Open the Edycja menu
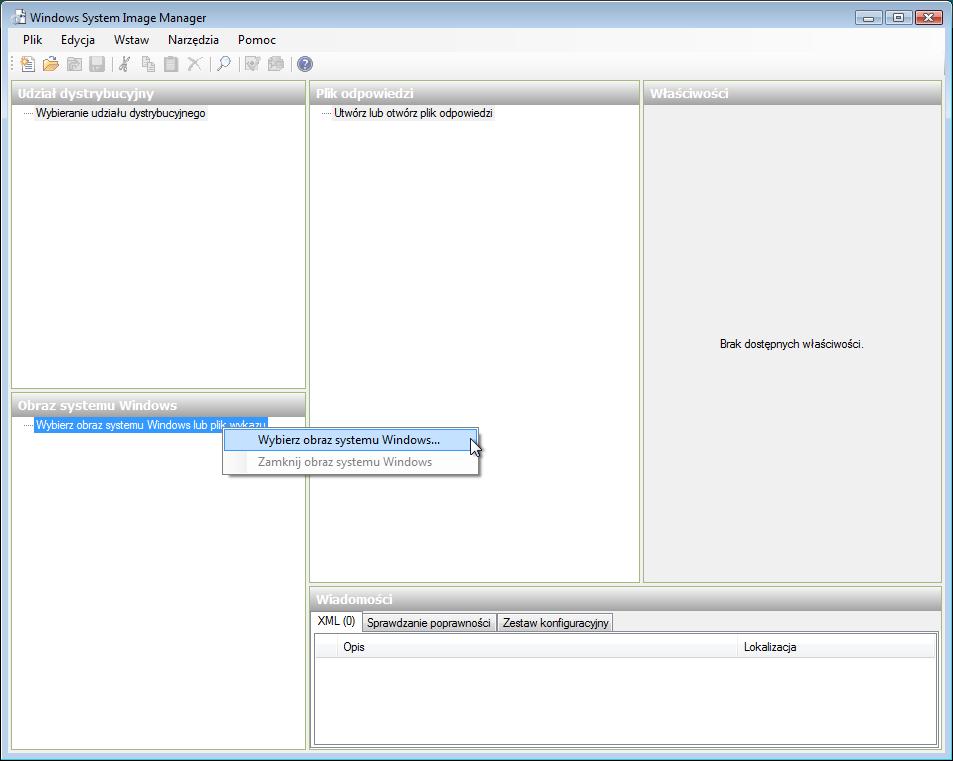Screen dimensions: 953x761 click(x=78, y=40)
